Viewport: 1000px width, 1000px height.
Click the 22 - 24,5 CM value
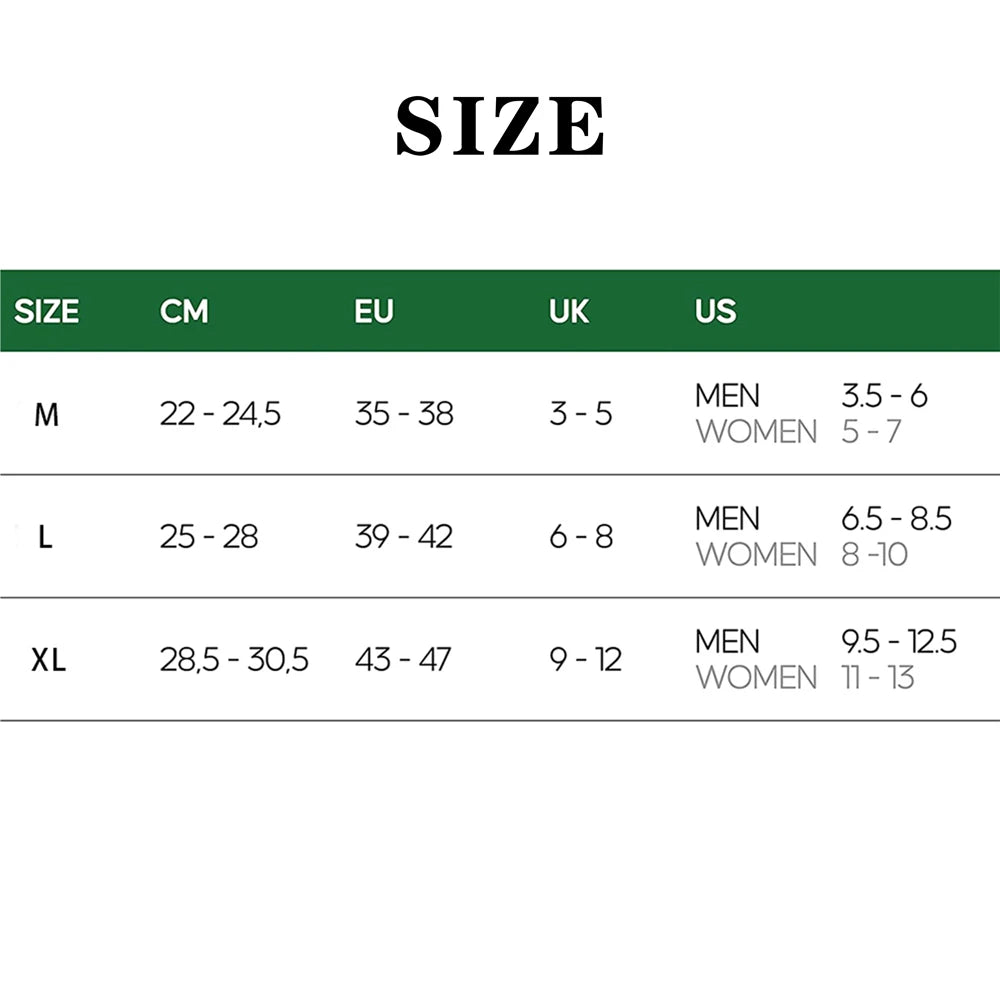tap(221, 414)
